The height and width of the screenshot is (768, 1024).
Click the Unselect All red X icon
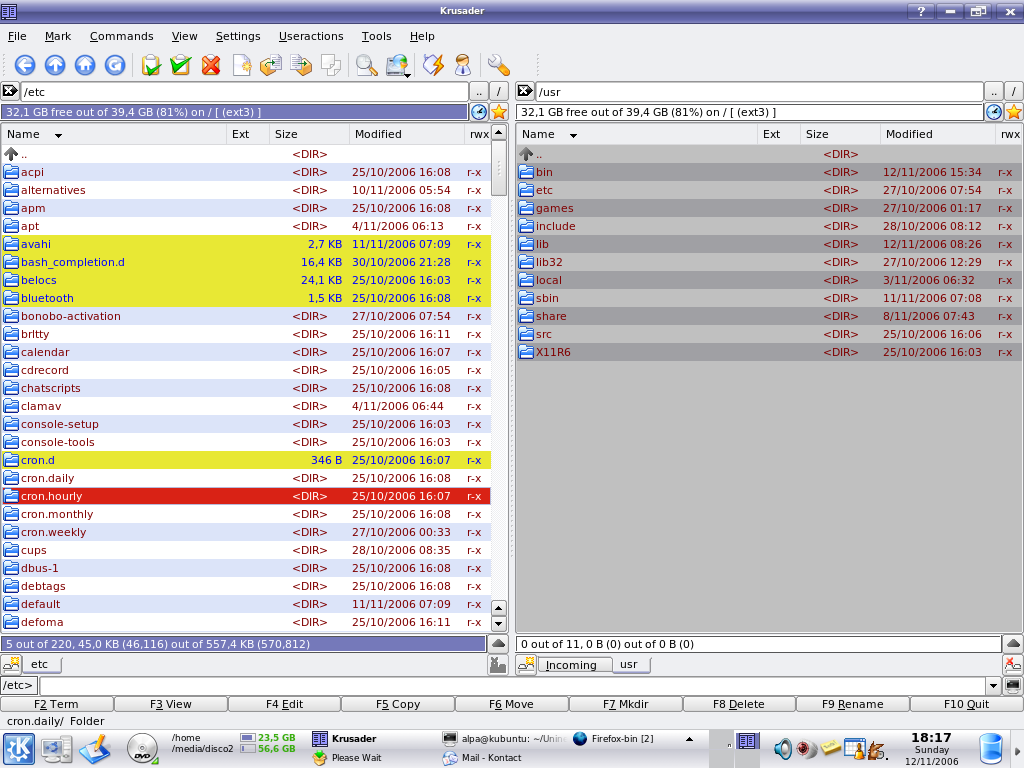pyautogui.click(x=211, y=65)
